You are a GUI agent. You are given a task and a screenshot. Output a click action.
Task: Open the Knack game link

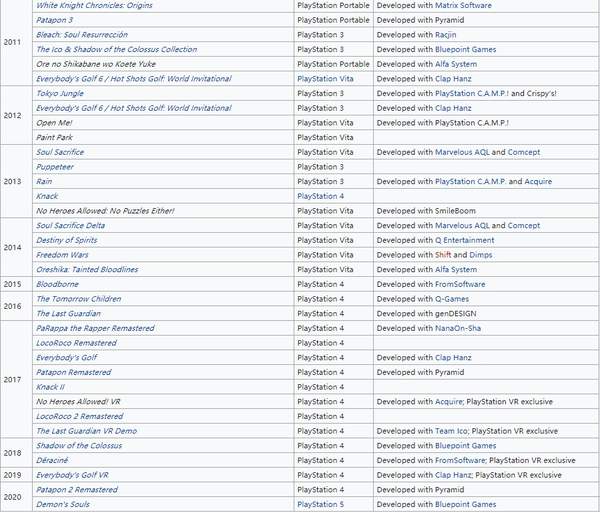[47, 196]
